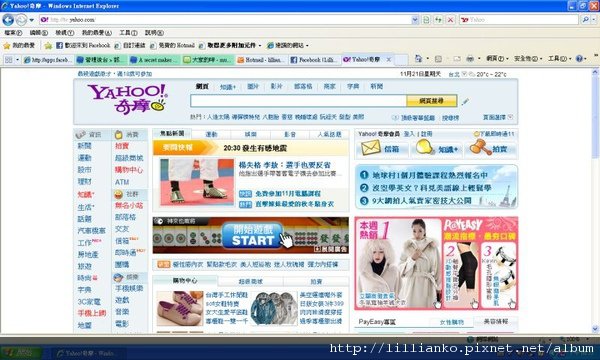Click the yellow 網頁搜尋 search button
This screenshot has height=360, width=600.
point(431,101)
